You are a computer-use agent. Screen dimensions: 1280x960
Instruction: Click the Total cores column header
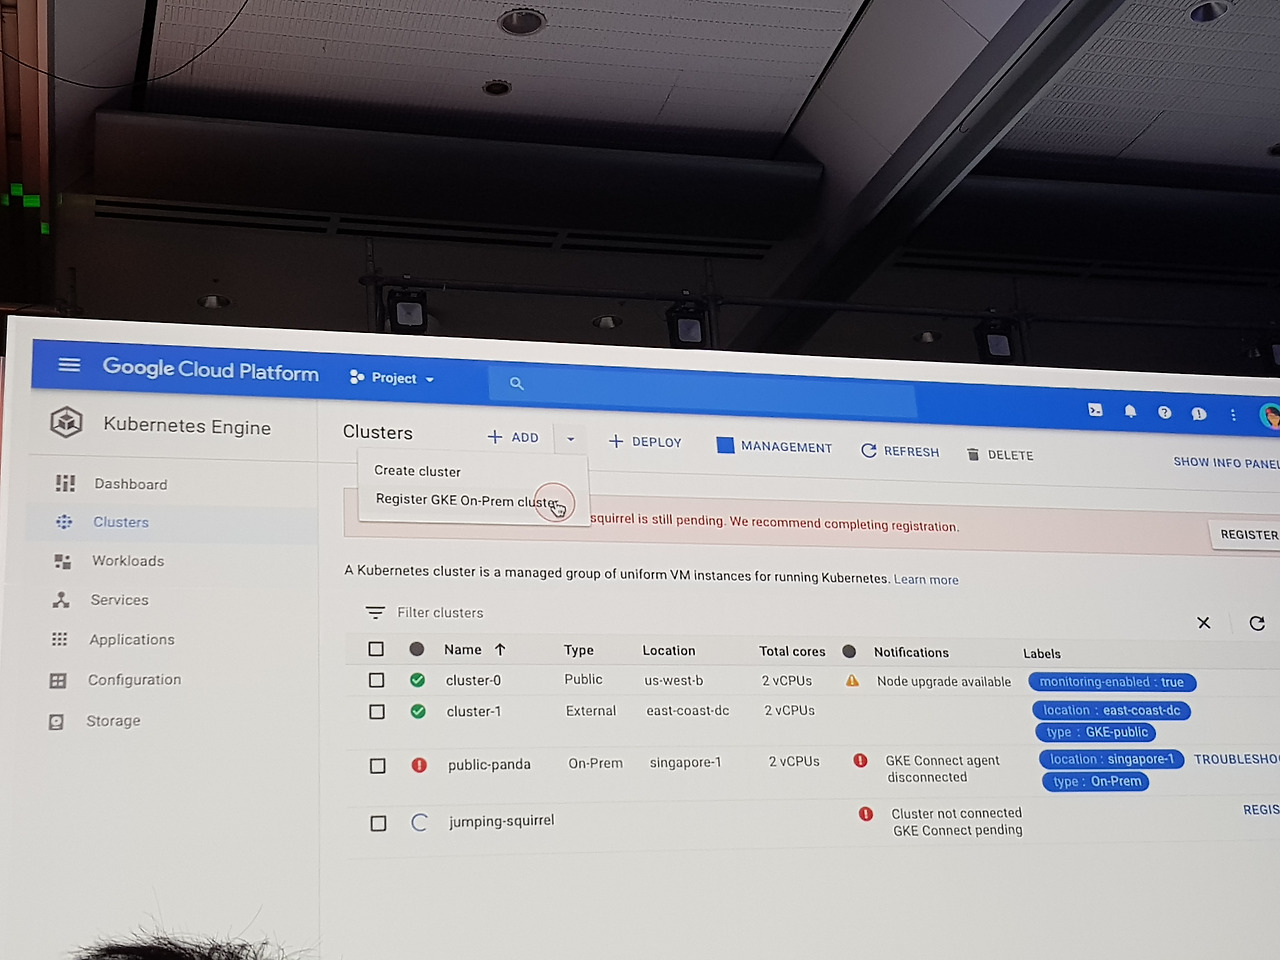[x=792, y=652]
